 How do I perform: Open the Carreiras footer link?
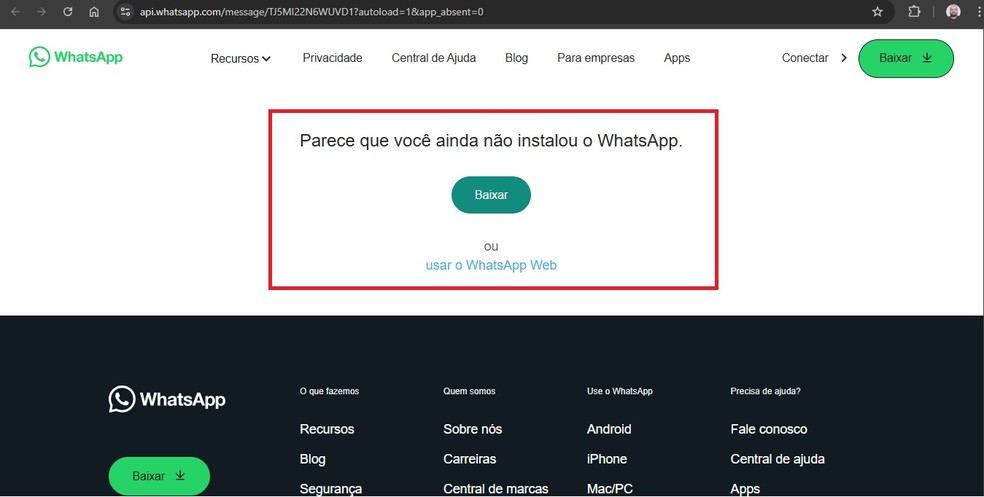tap(469, 459)
